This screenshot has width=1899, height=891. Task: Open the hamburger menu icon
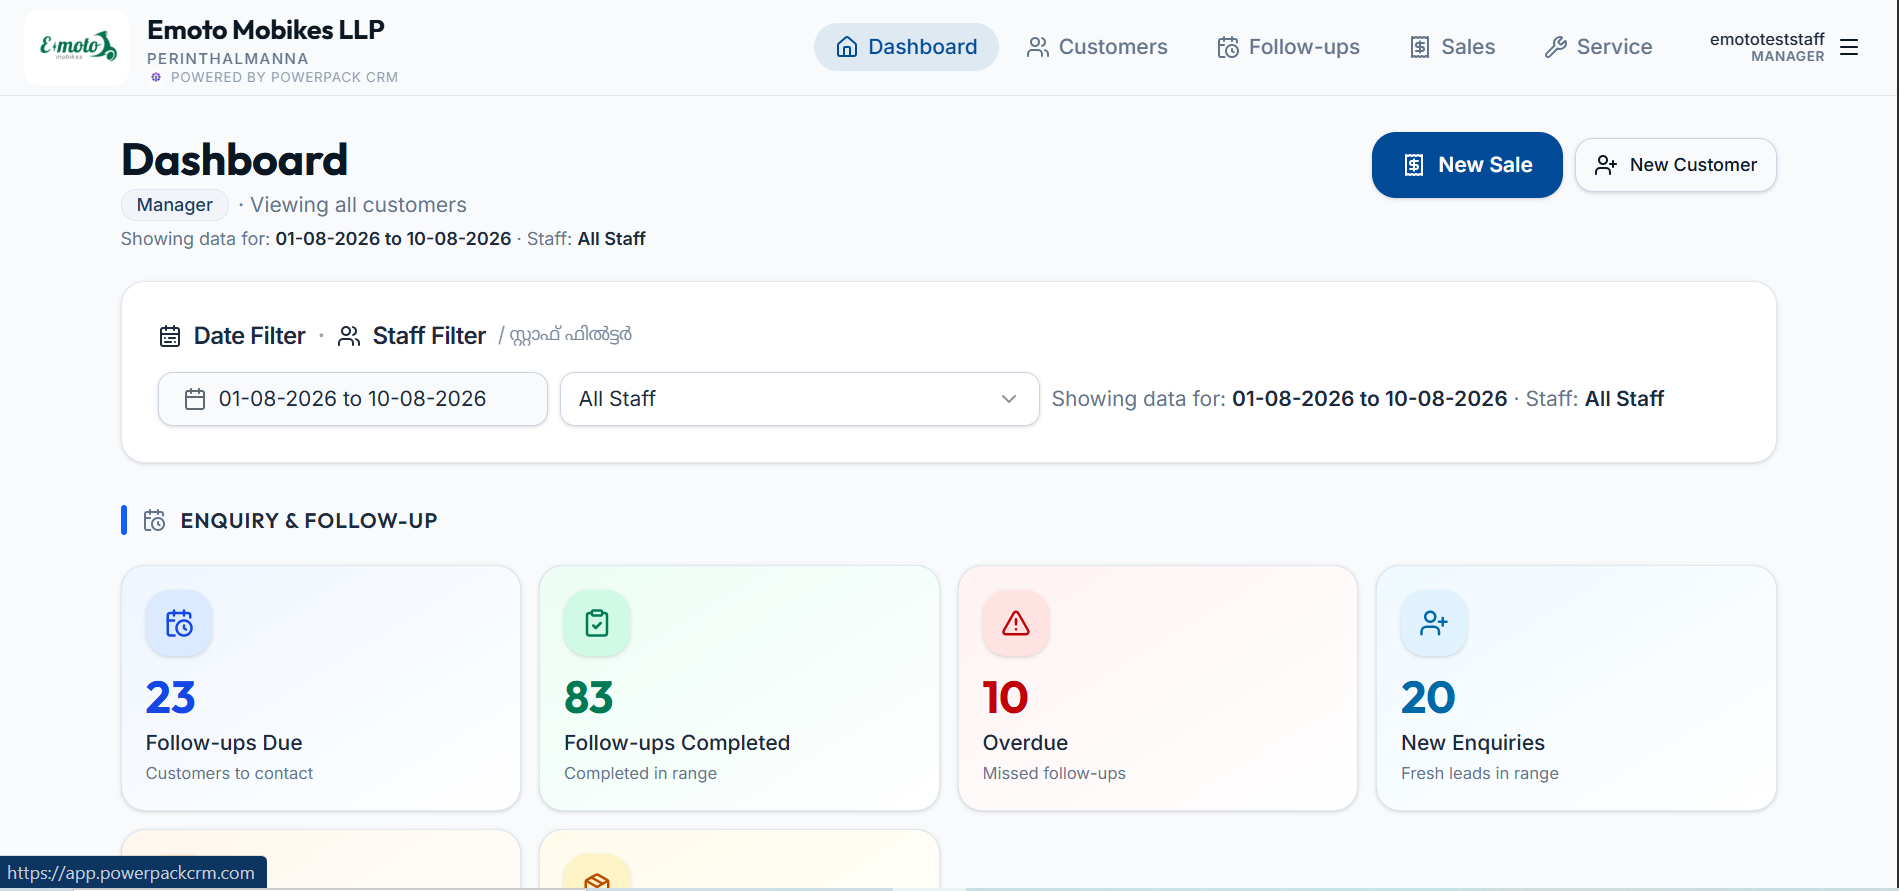1849,47
